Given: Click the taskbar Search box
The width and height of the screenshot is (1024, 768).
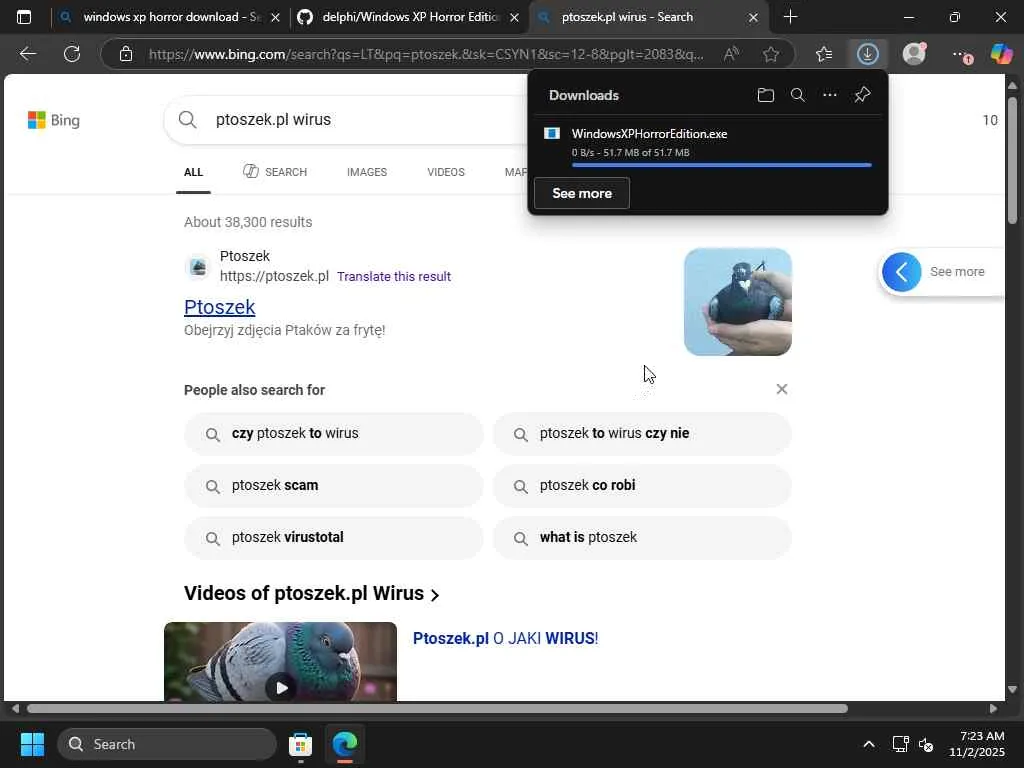Looking at the screenshot, I should pos(167,744).
